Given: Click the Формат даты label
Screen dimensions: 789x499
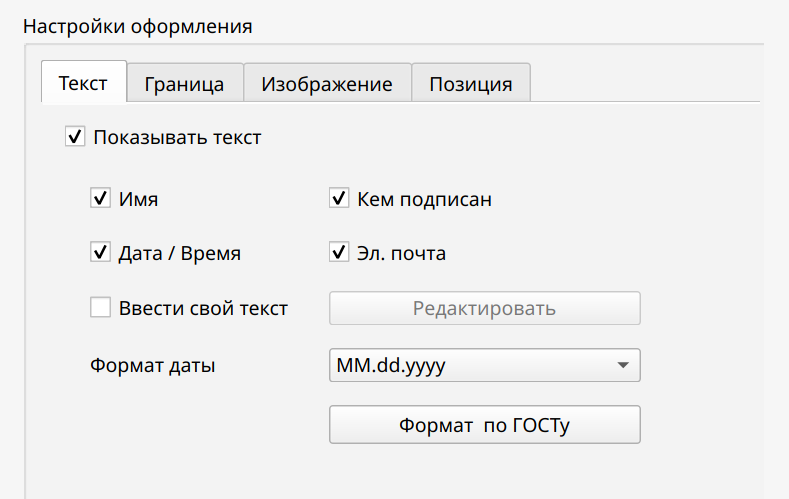Looking at the screenshot, I should (x=153, y=365).
